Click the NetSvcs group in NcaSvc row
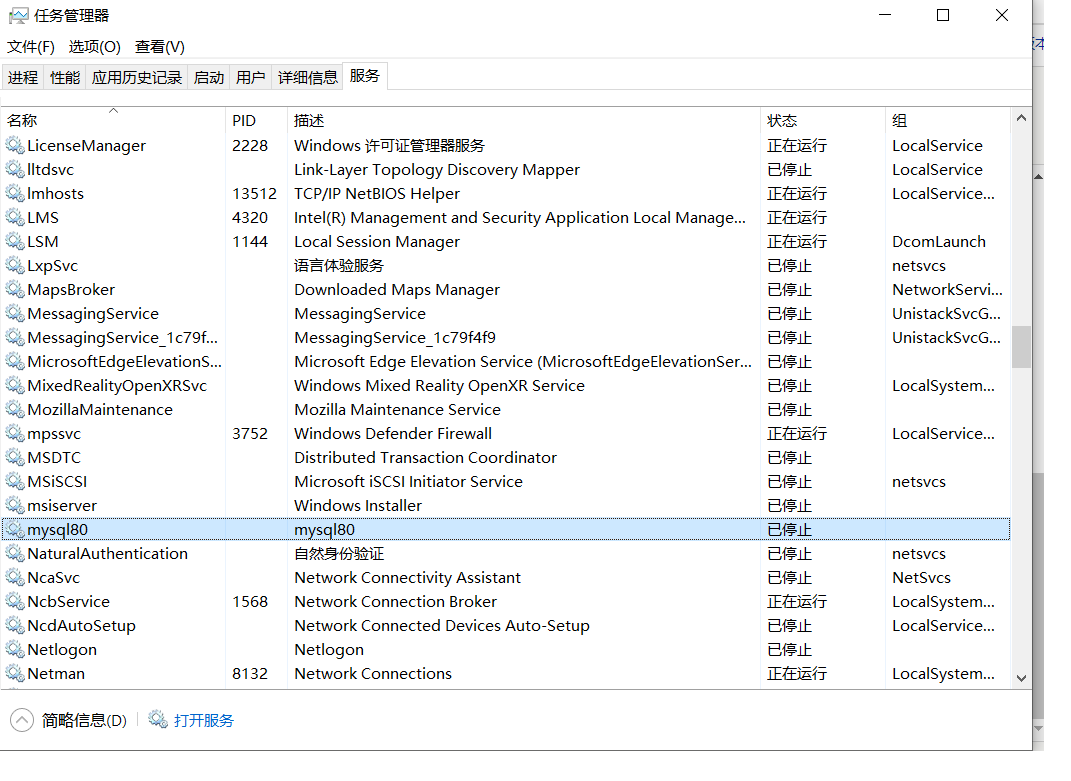 pos(921,577)
